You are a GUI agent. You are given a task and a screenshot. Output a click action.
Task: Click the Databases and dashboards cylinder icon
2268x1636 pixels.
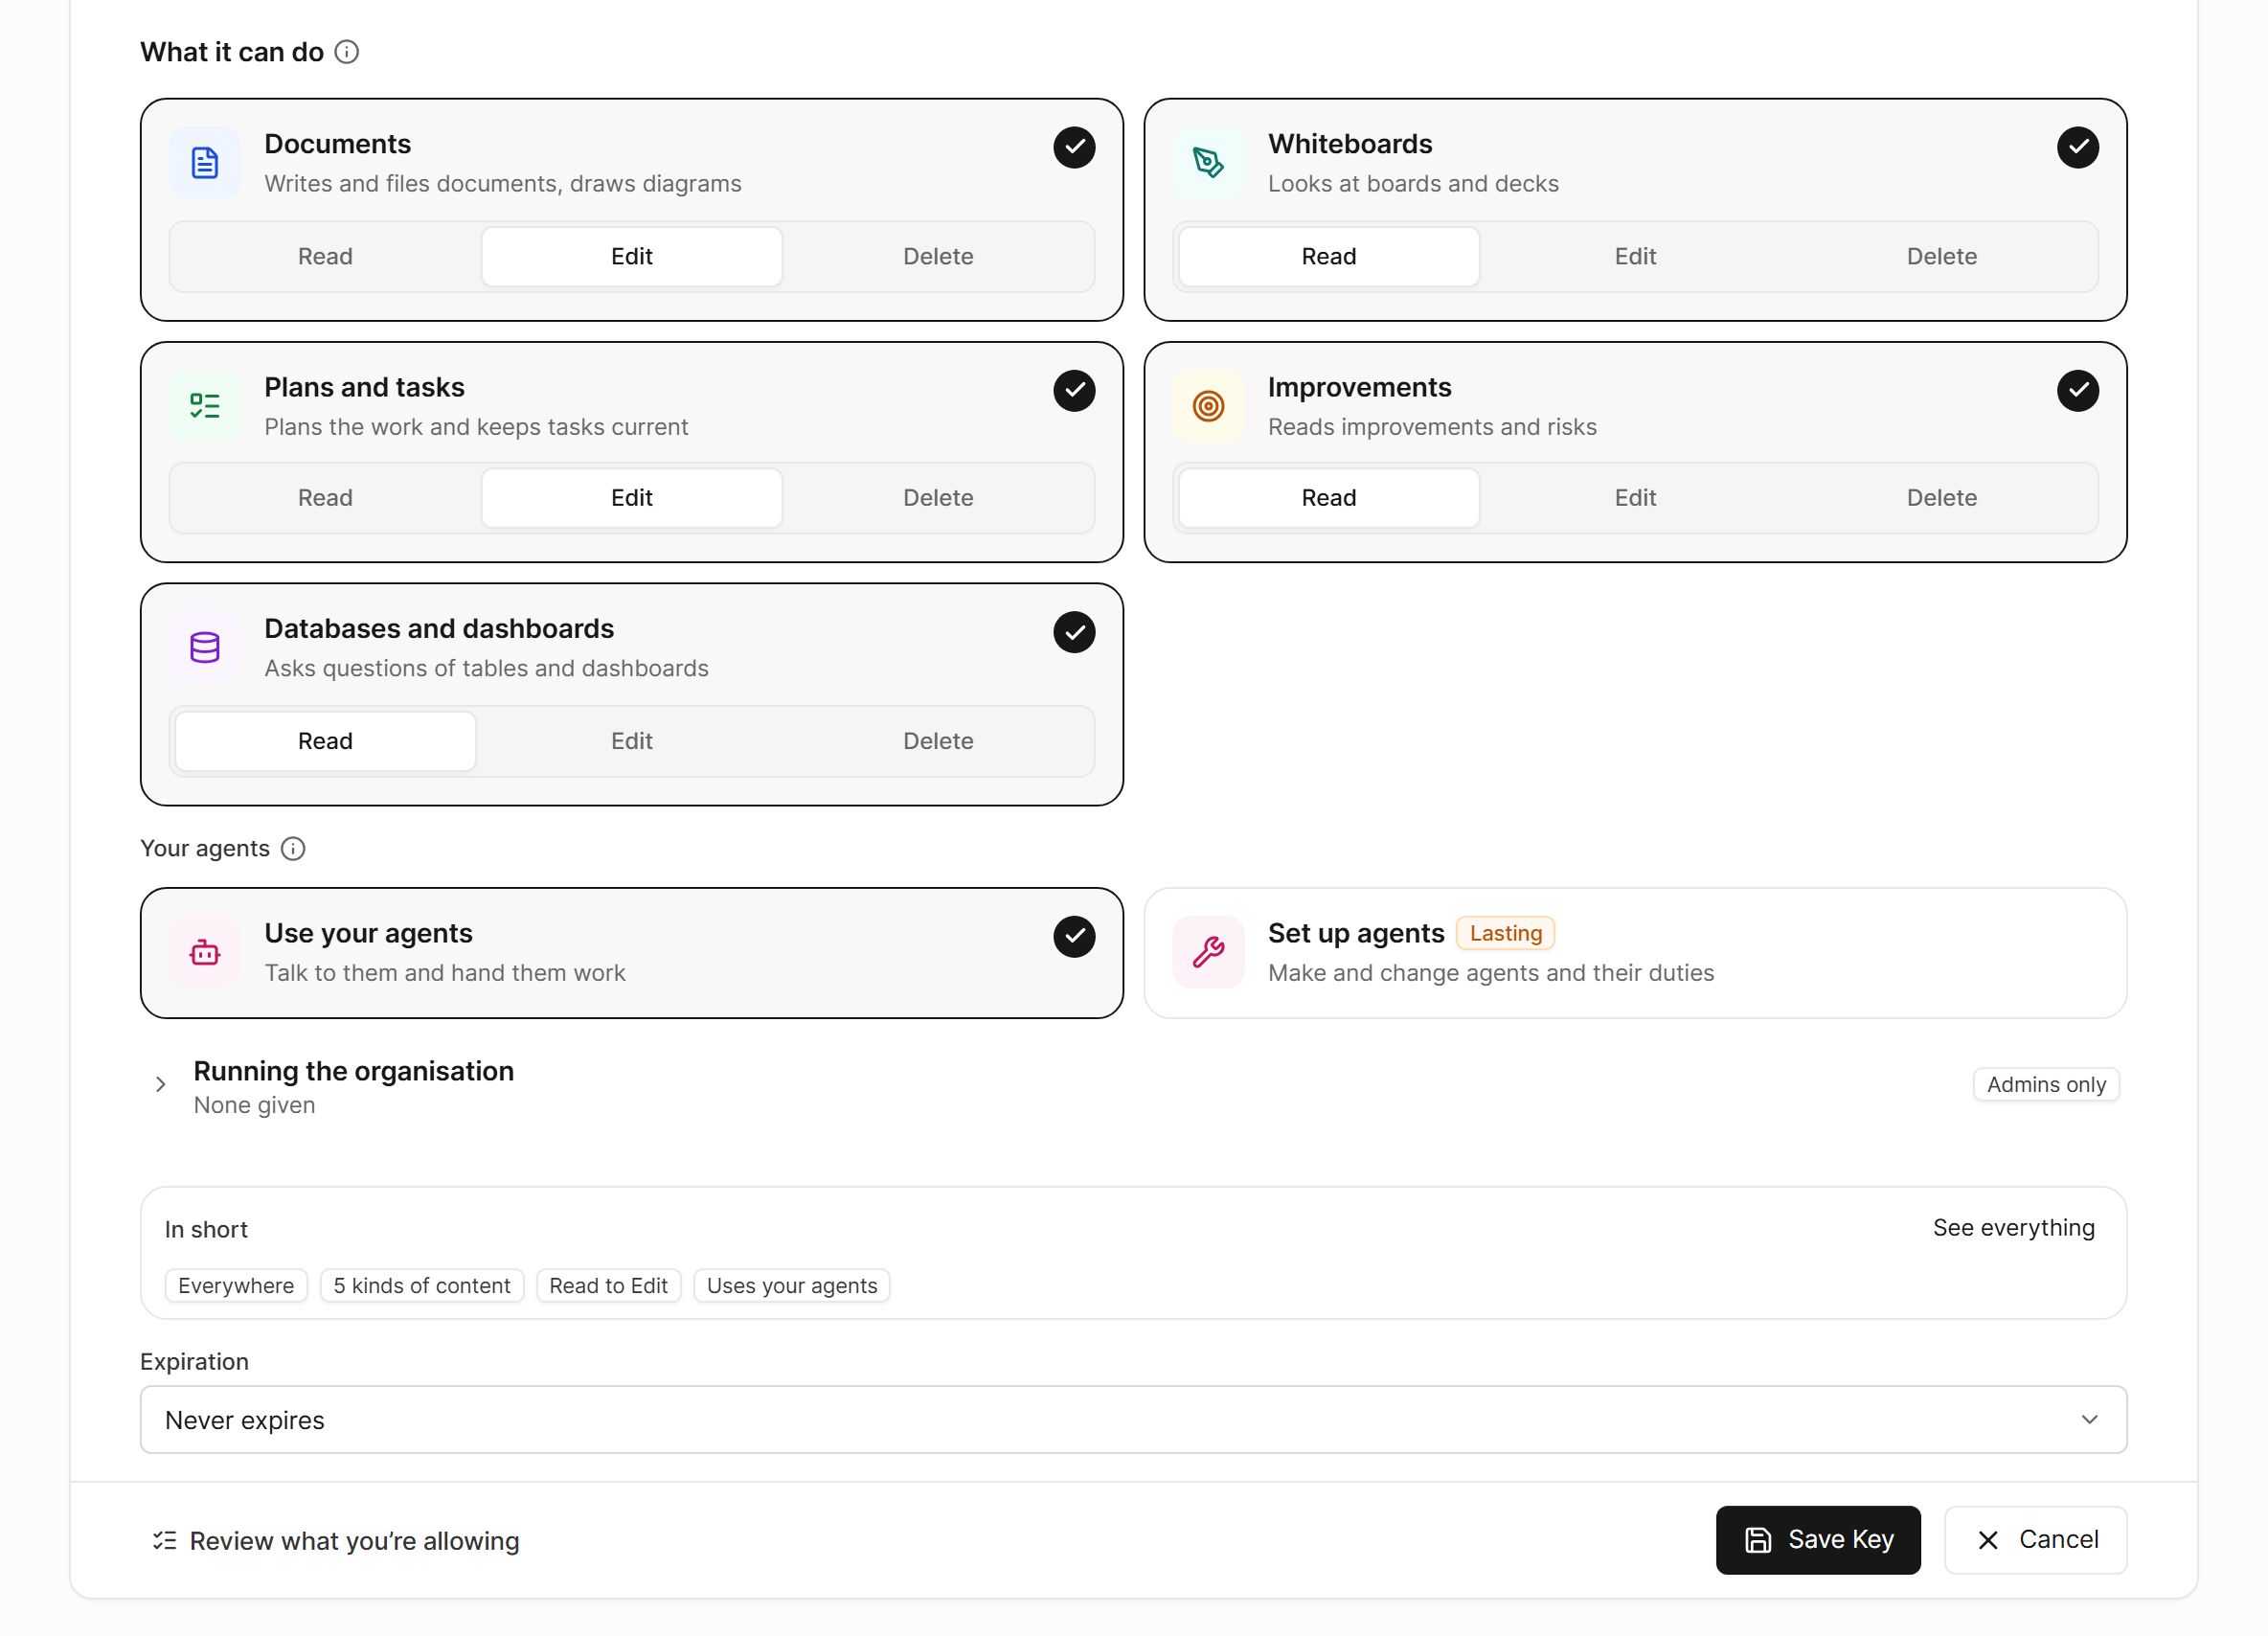[205, 648]
